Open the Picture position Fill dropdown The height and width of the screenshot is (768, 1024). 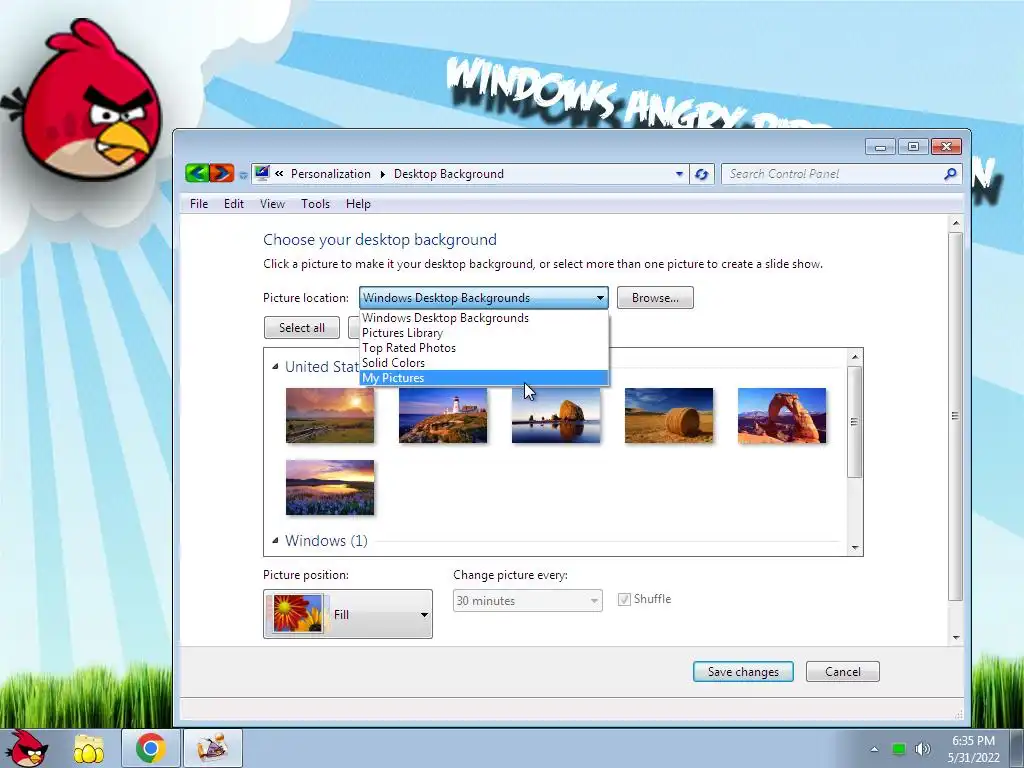point(348,614)
